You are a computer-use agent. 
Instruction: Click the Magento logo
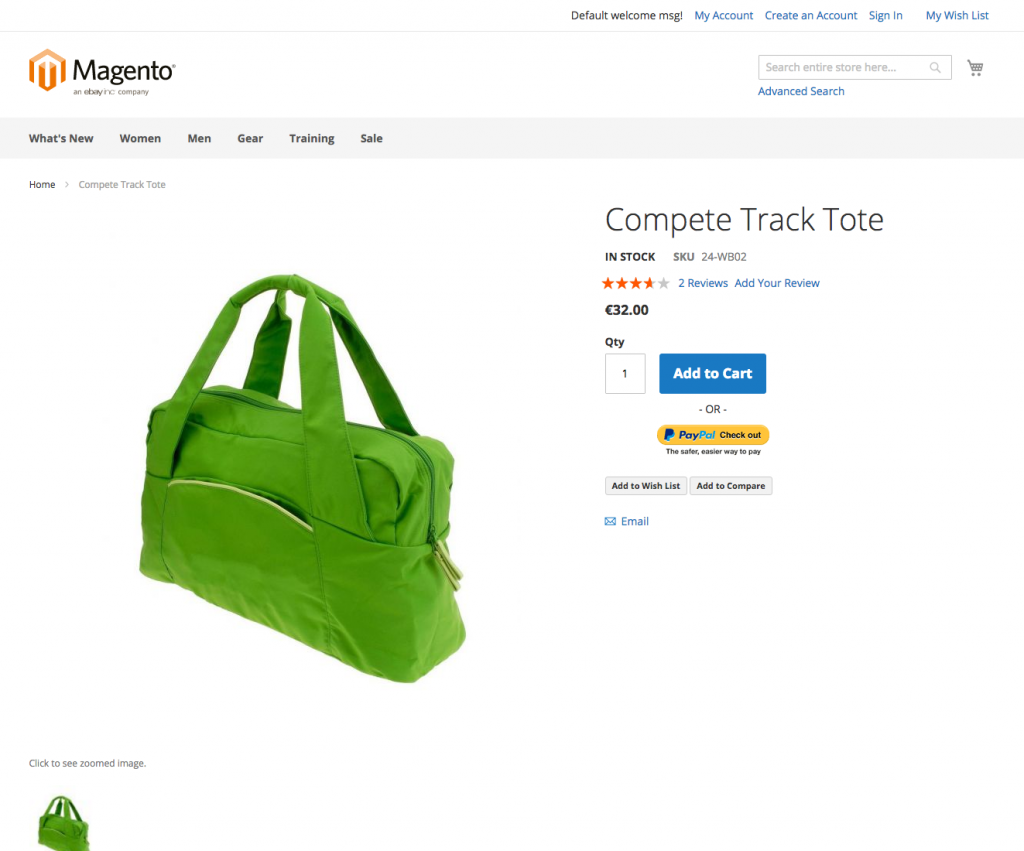(102, 72)
